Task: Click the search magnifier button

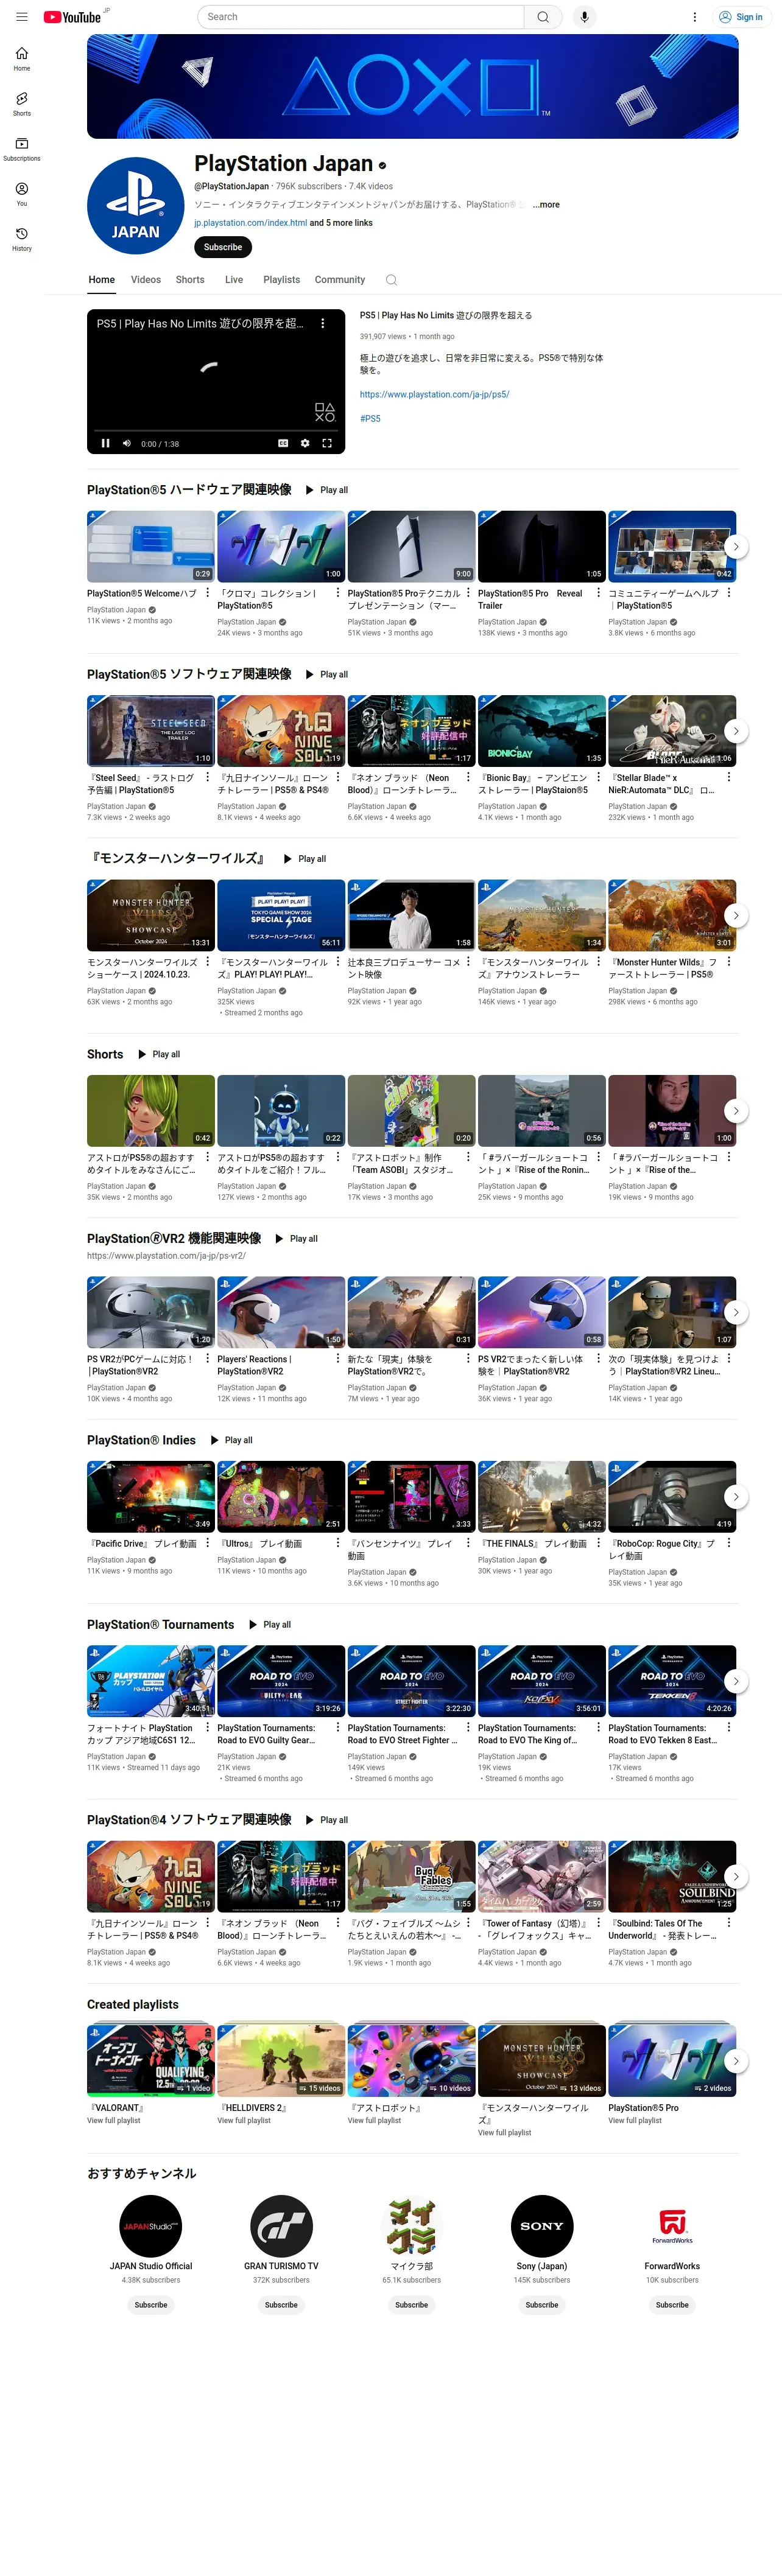Action: click(x=543, y=17)
